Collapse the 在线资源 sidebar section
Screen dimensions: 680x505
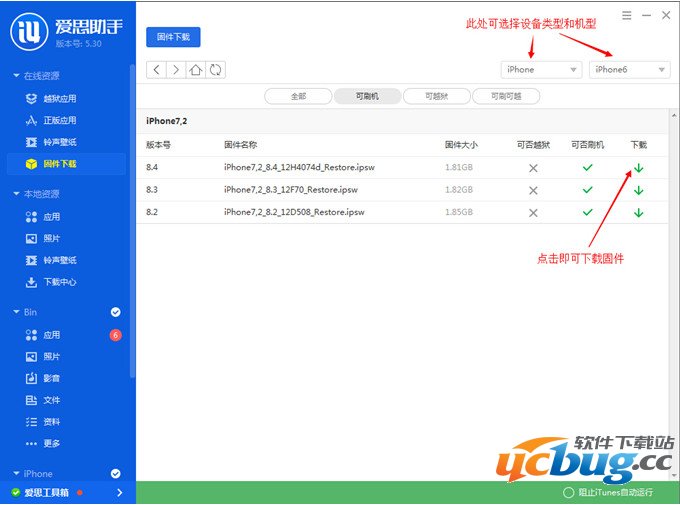[x=16, y=76]
